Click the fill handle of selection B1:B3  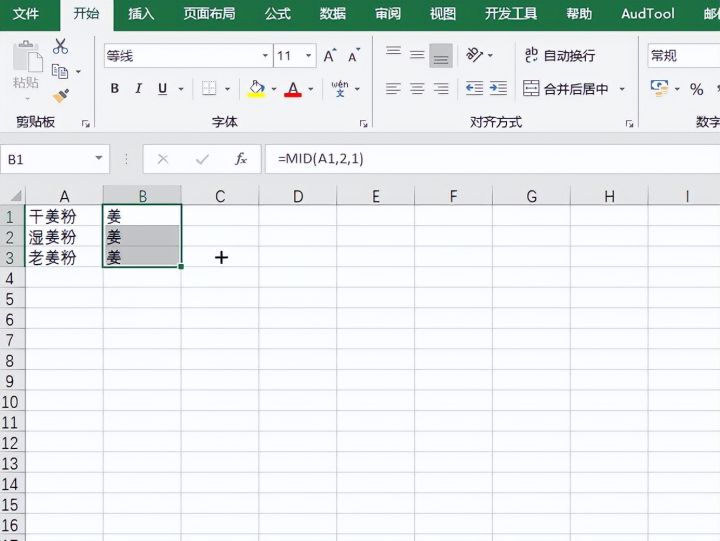tap(181, 266)
